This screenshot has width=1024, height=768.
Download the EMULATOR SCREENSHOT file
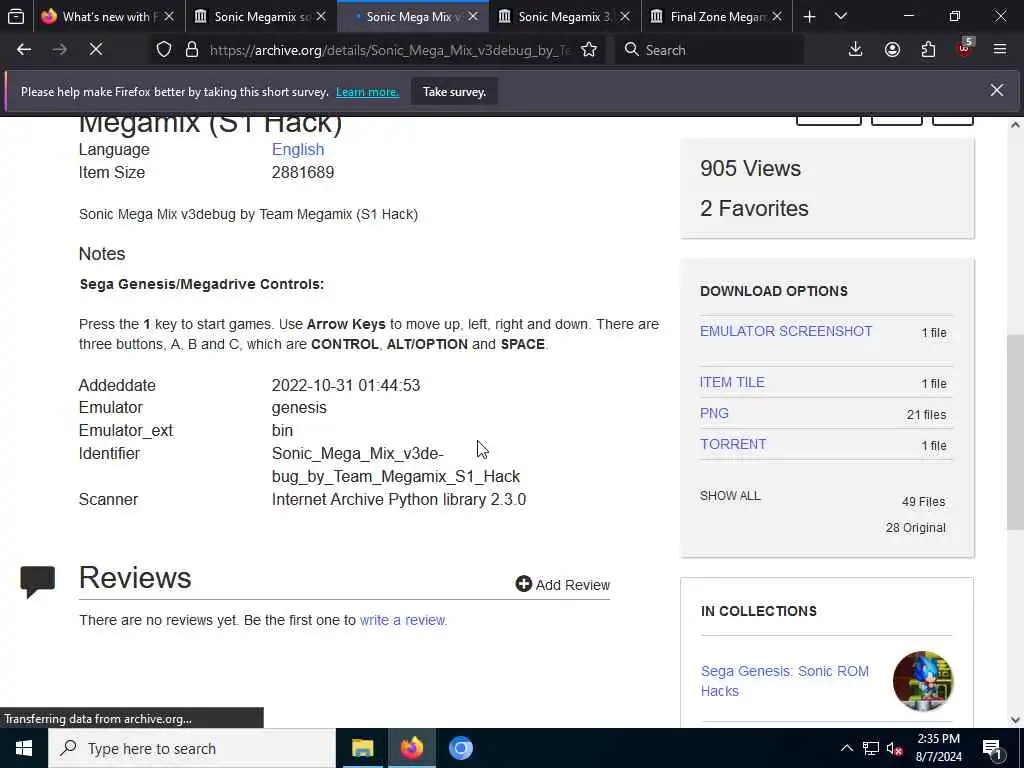pos(786,331)
